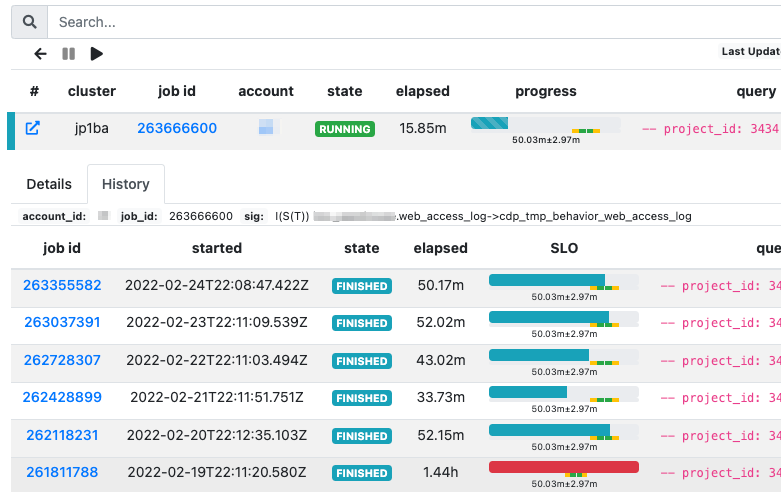Click the search magnifier icon
This screenshot has height=492, width=781.
[x=29, y=21]
